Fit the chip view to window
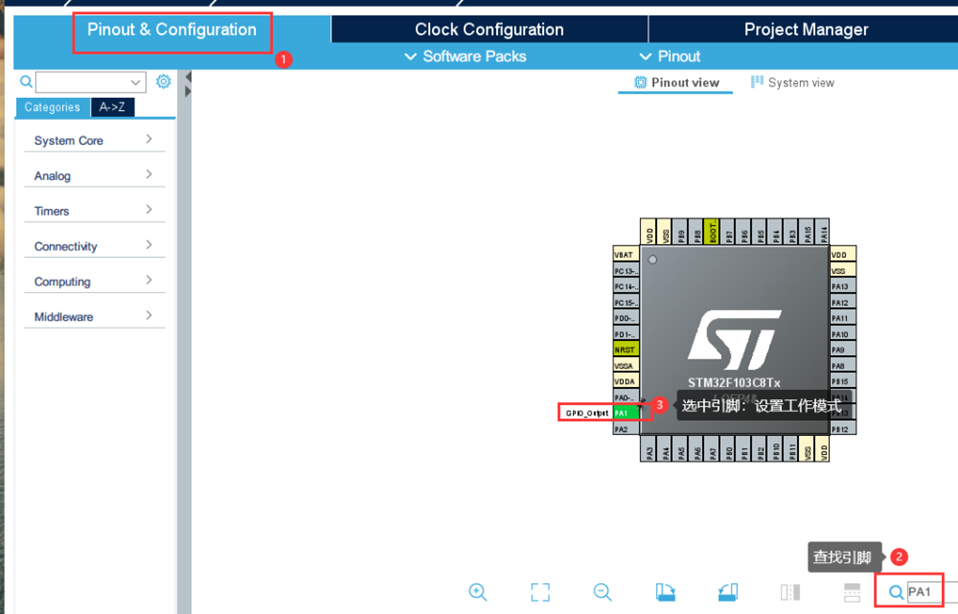Screen dimensions: 958x614 (x=540, y=592)
